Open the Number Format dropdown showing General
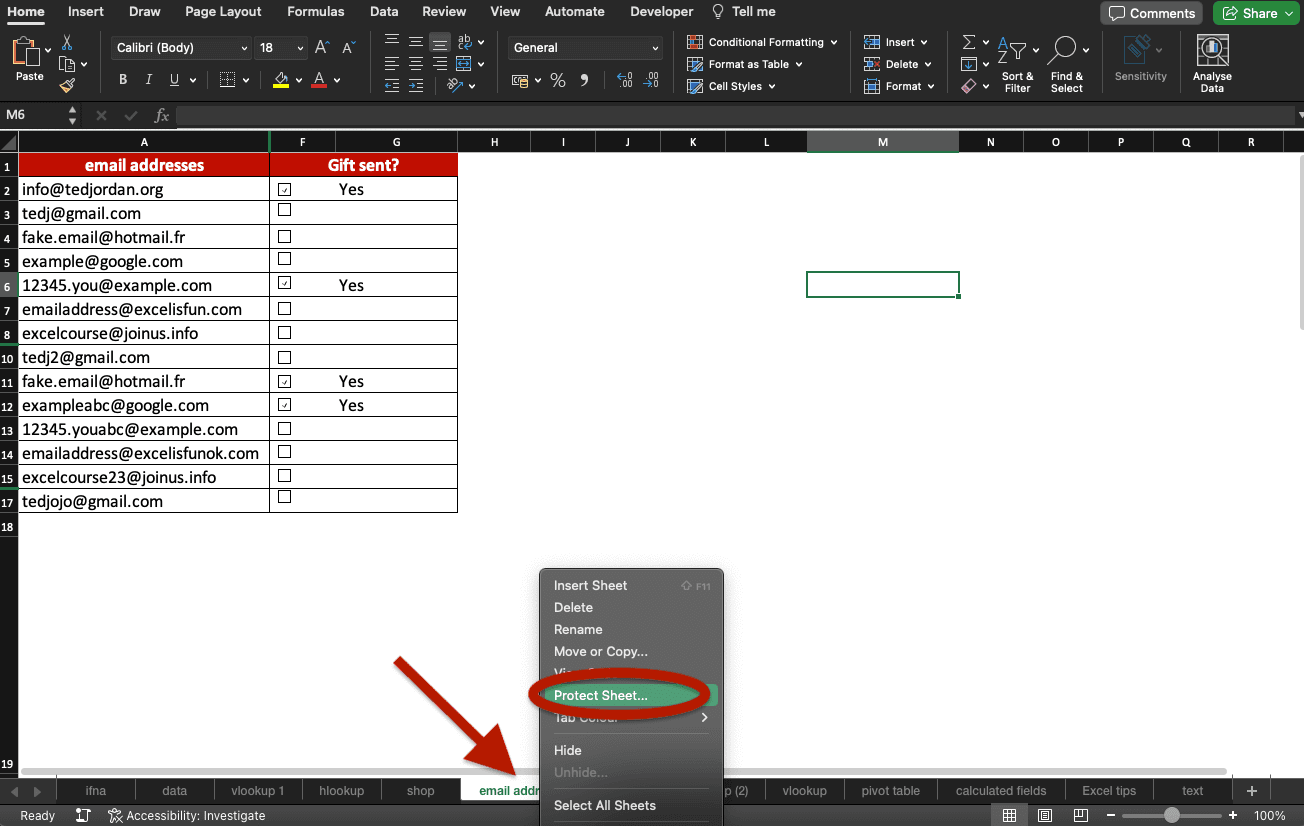Screen dimensions: 1304x826 tap(584, 47)
